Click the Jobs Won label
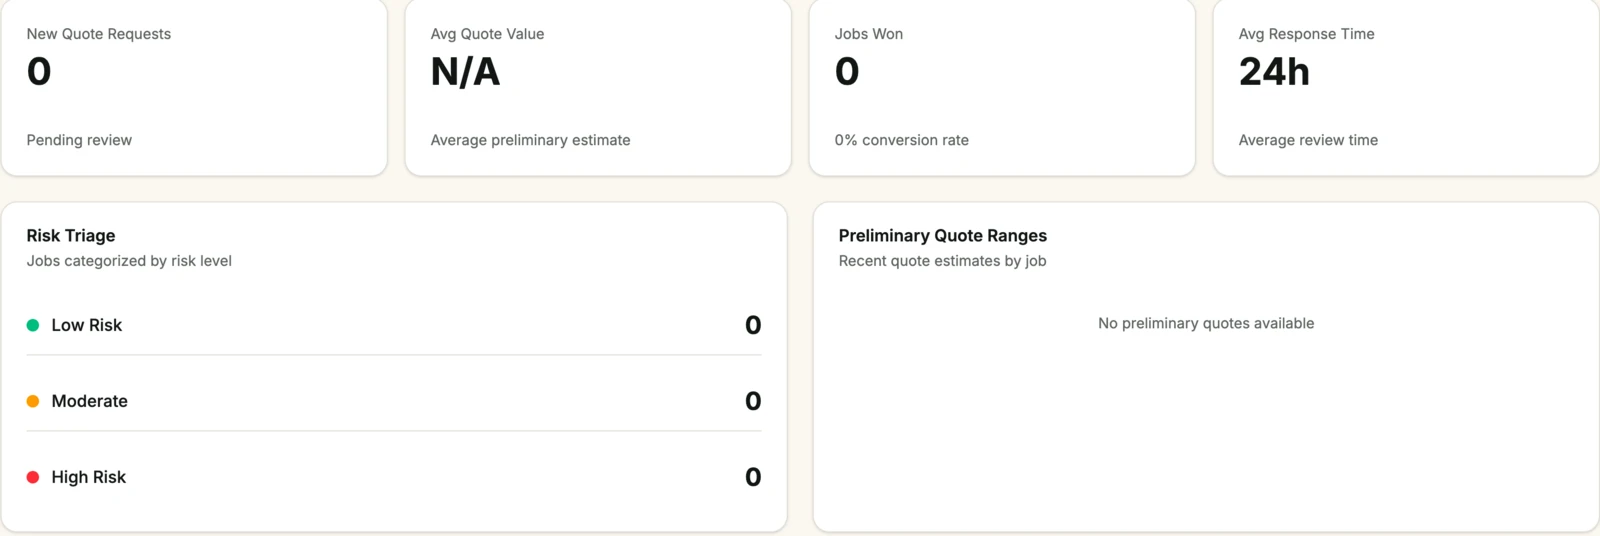The height and width of the screenshot is (536, 1600). coord(869,34)
